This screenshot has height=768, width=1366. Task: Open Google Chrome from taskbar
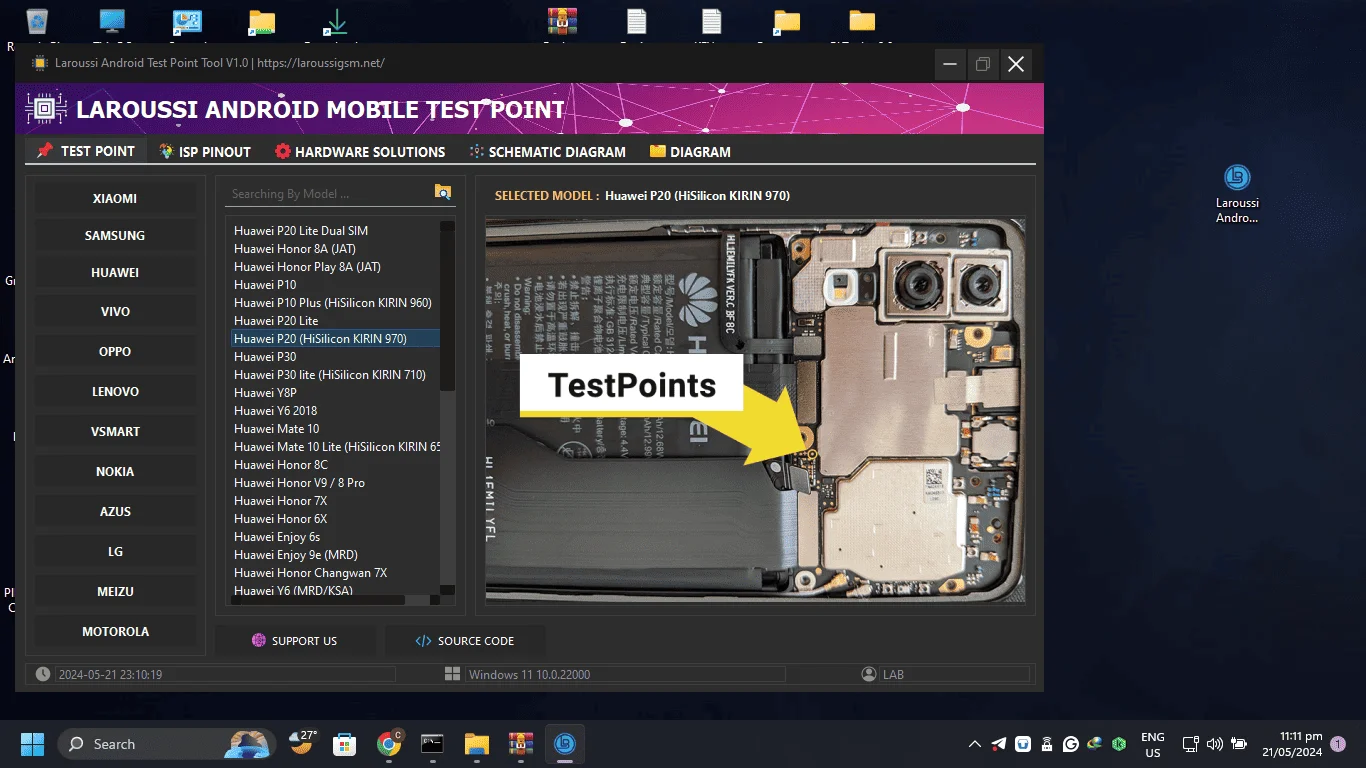pyautogui.click(x=389, y=744)
